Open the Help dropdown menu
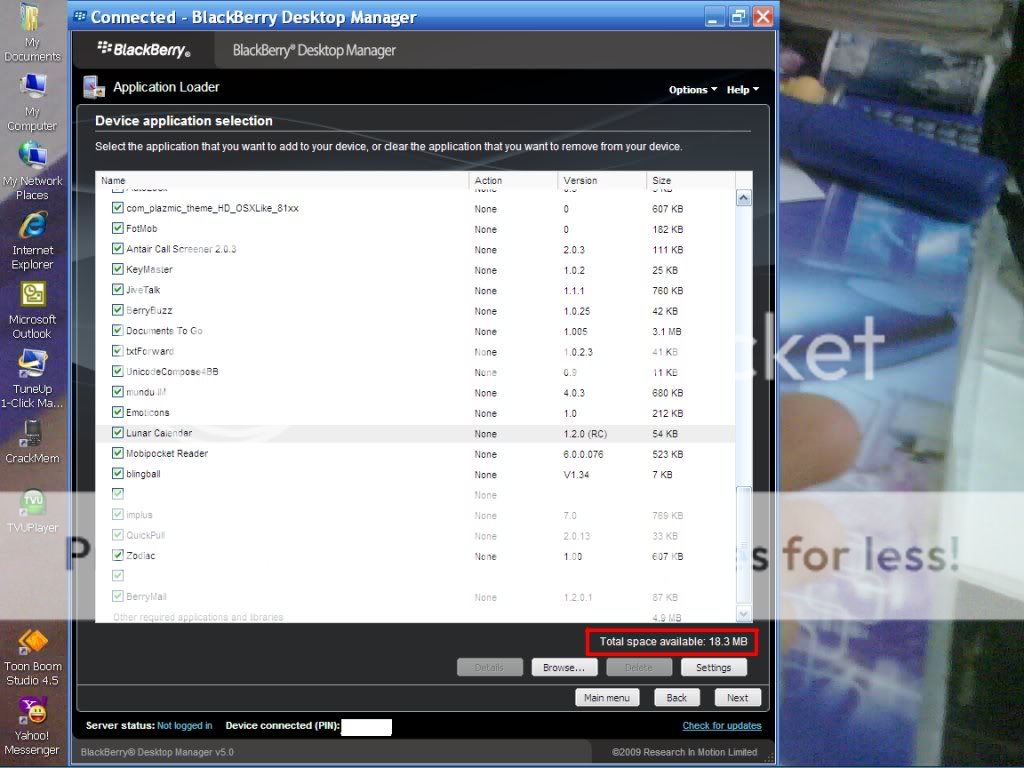 [x=740, y=89]
